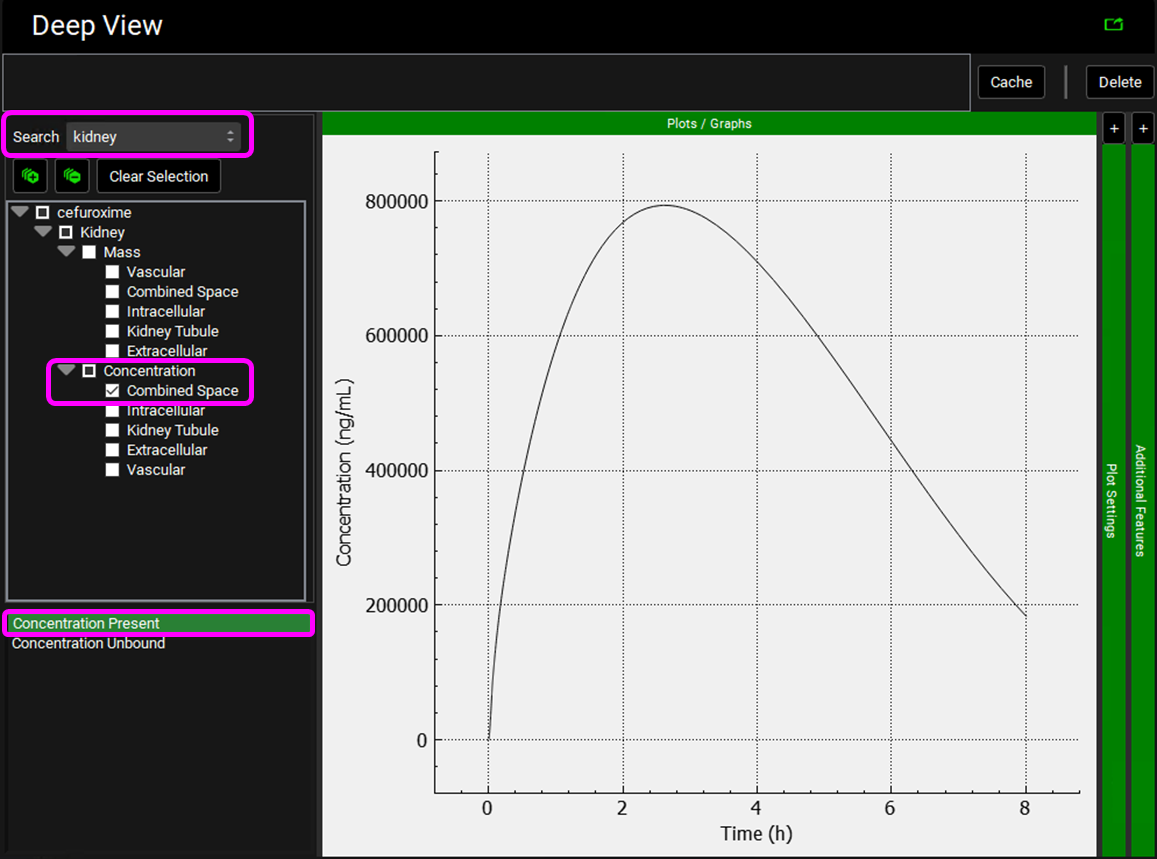
Task: Uncheck Combined Space under Concentration
Action: (113, 391)
